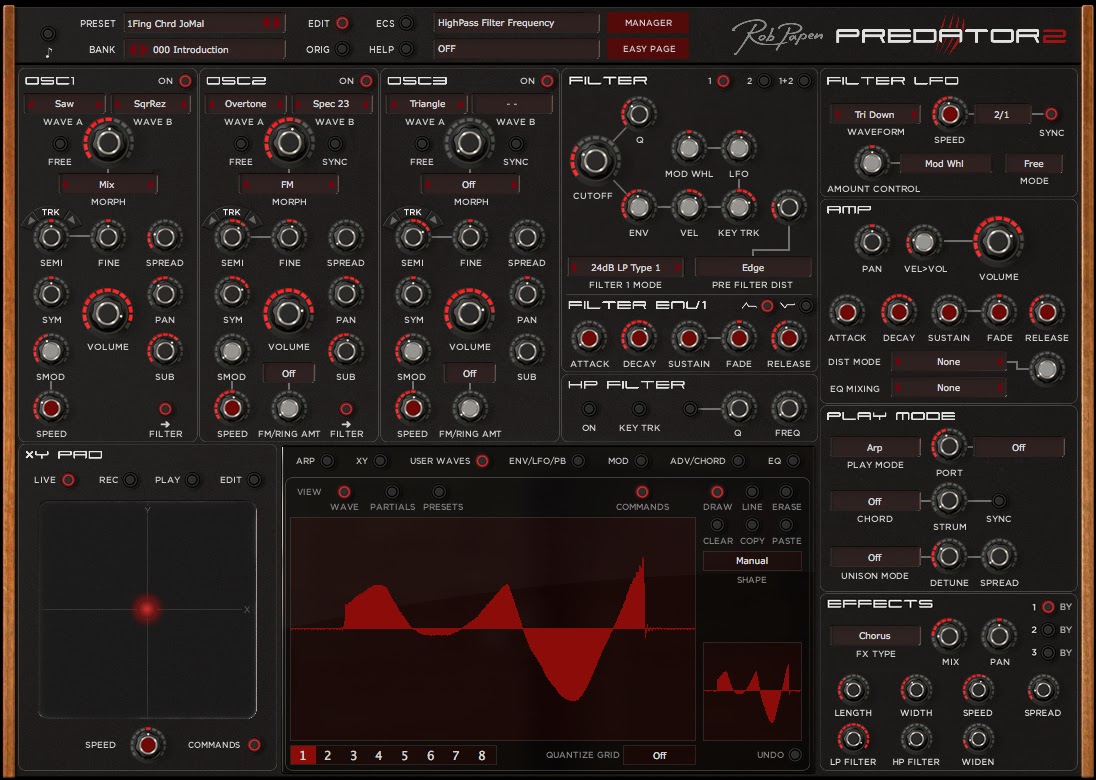Click the OSC3 PAN knob

click(526, 294)
